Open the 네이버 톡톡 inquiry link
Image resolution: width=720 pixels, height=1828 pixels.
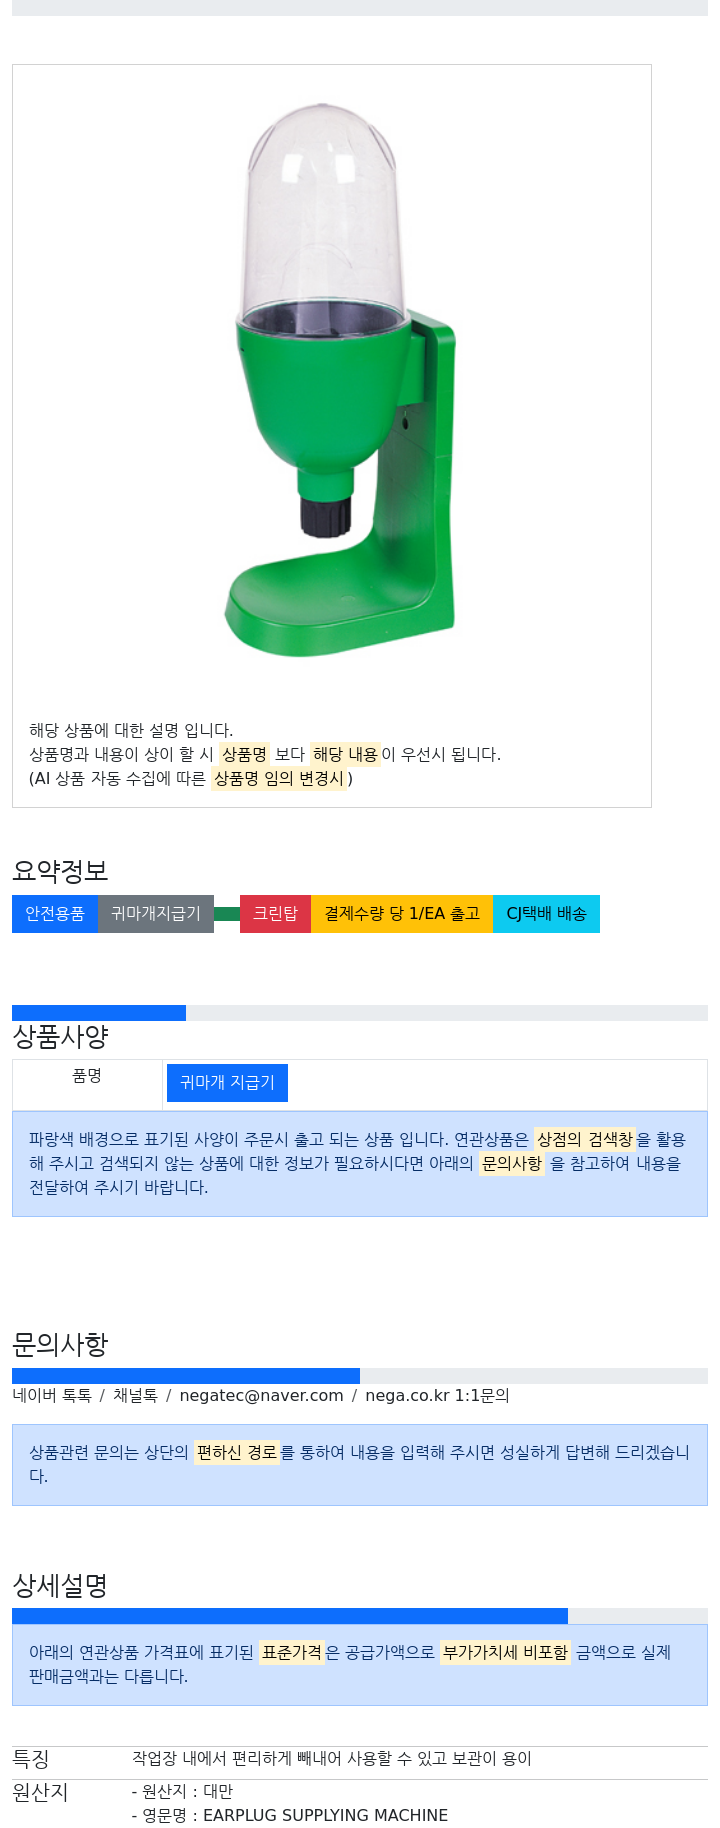point(52,1396)
